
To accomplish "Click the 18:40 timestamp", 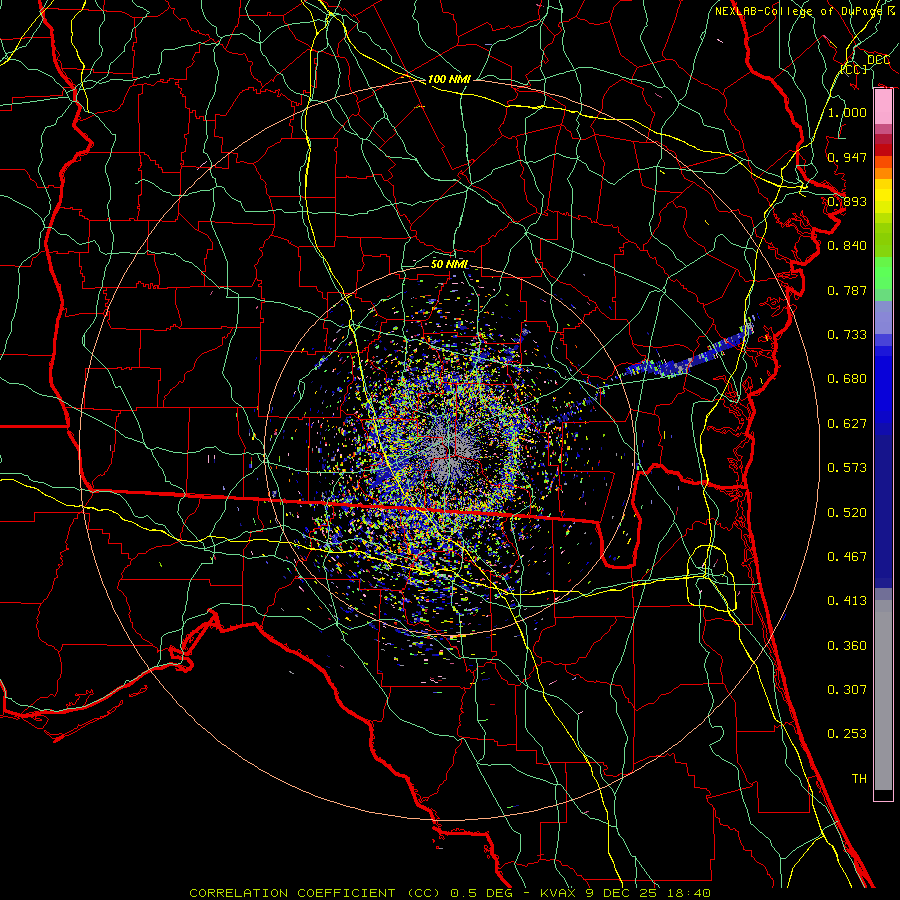I will coord(689,893).
